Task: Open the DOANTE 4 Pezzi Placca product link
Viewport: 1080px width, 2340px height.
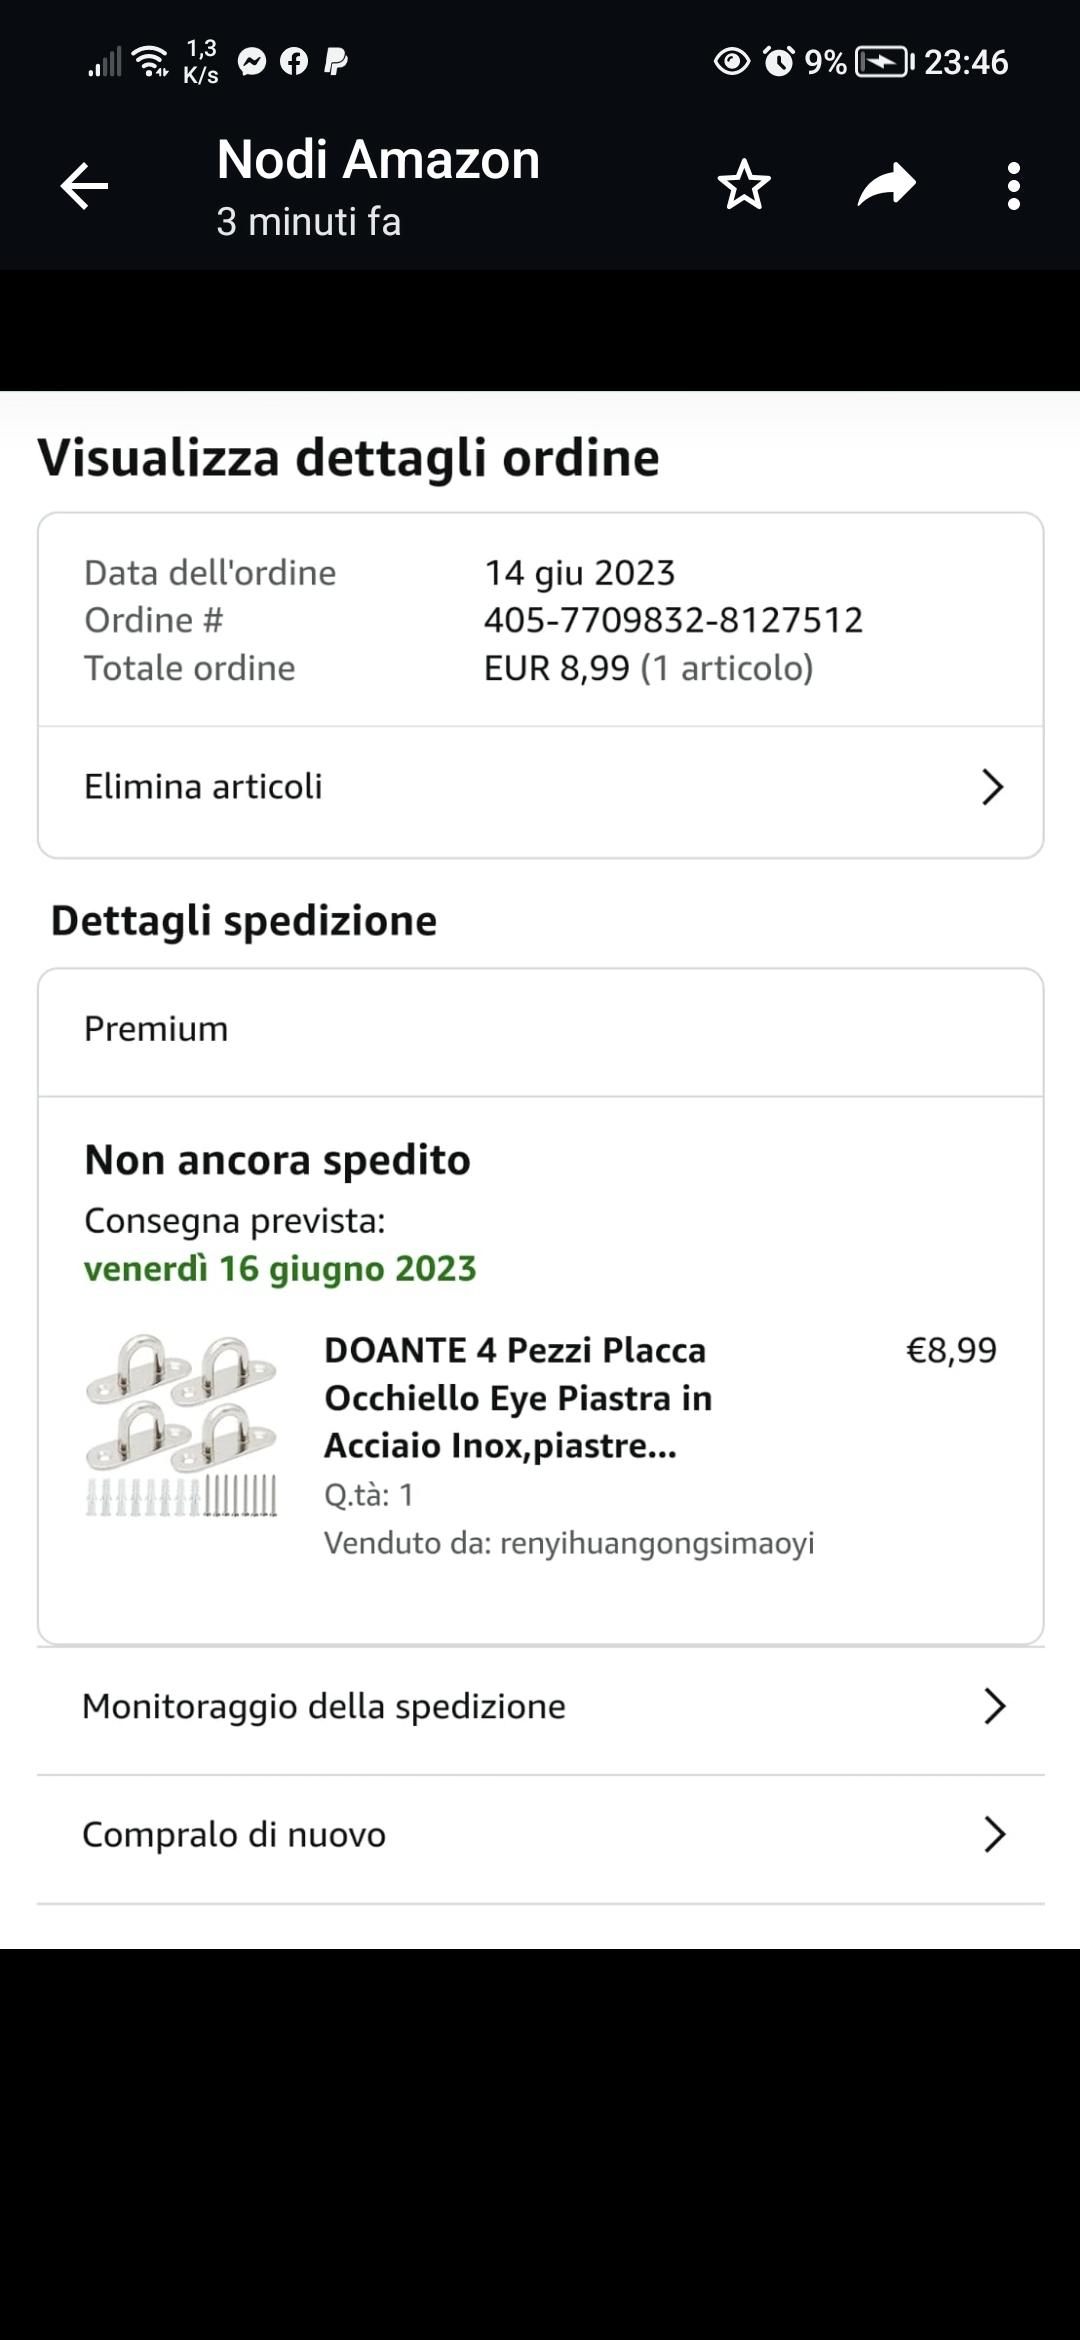Action: [518, 1398]
